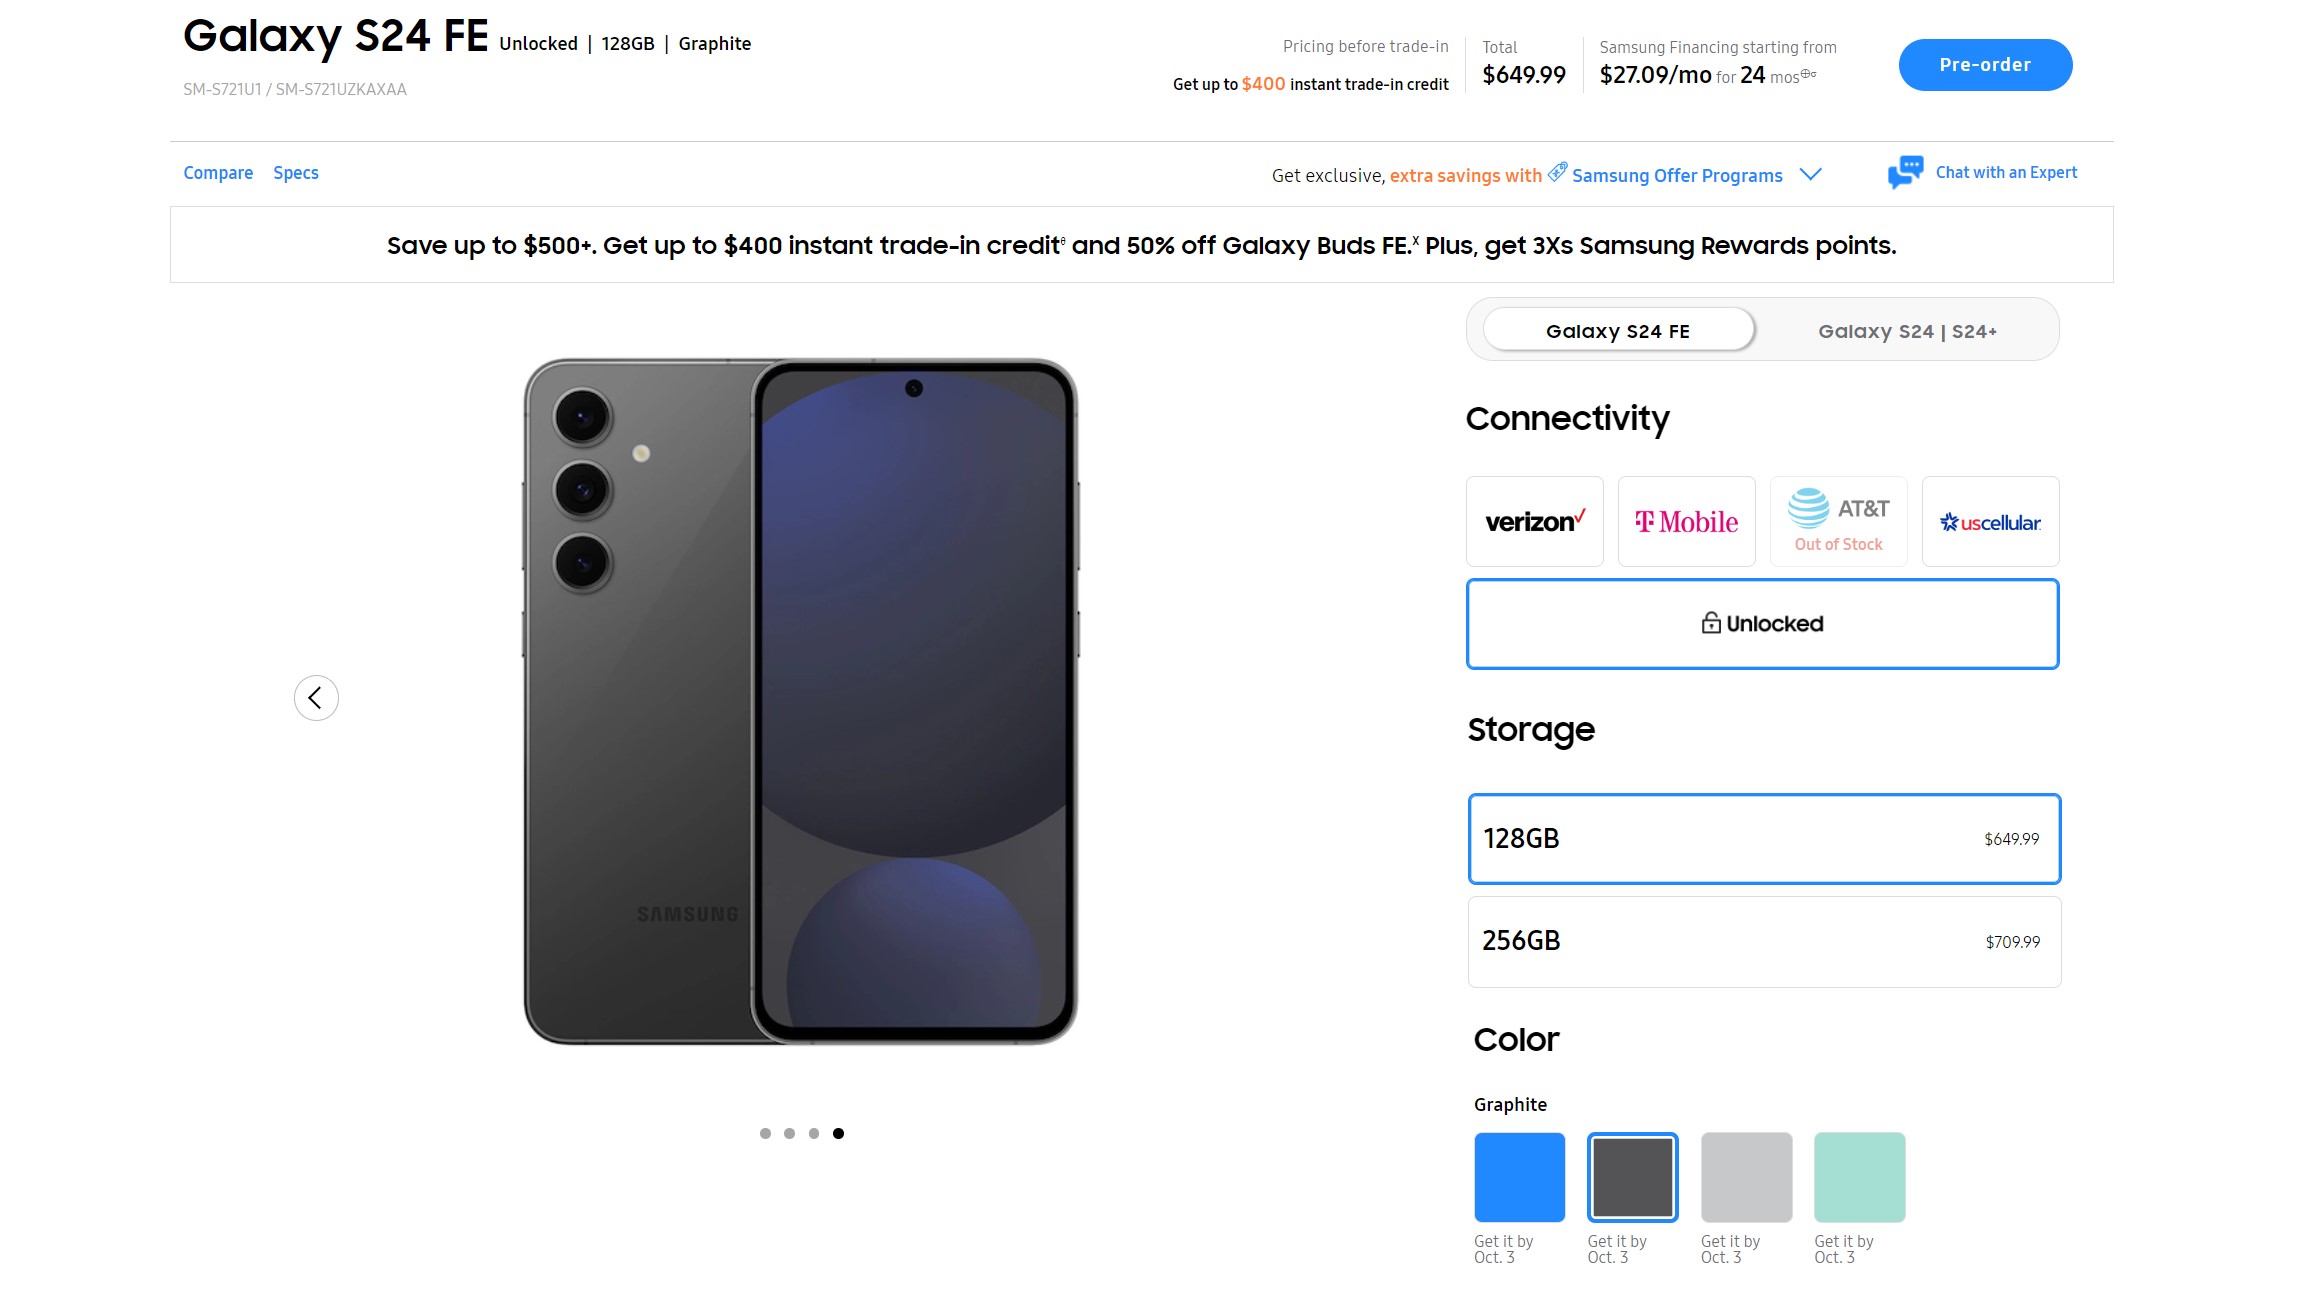Click the Specs link

(295, 173)
